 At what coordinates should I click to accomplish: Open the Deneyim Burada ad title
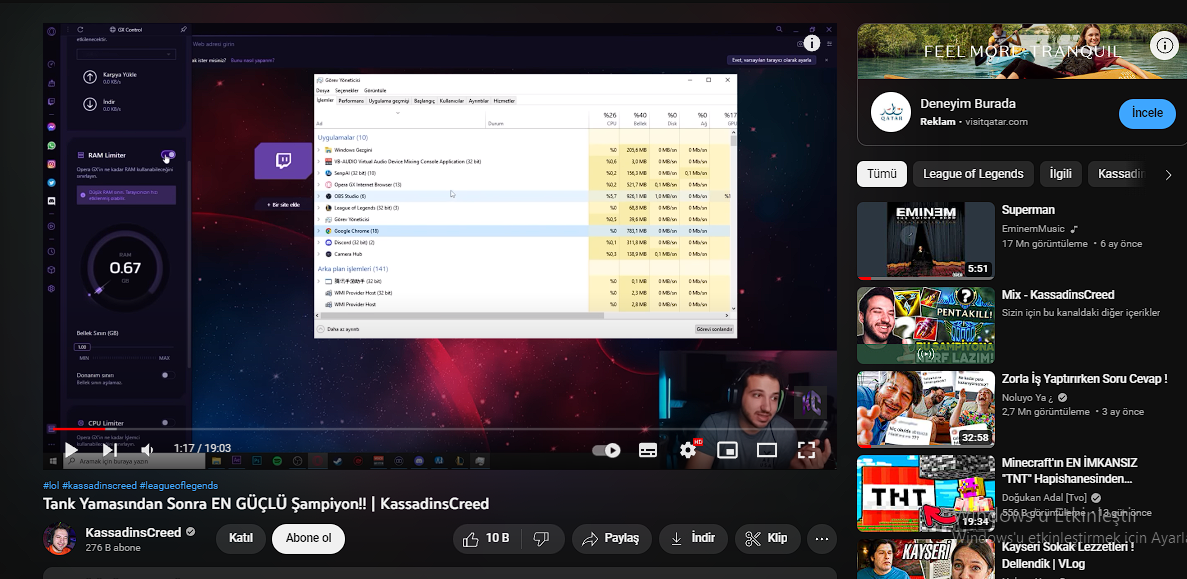(967, 104)
